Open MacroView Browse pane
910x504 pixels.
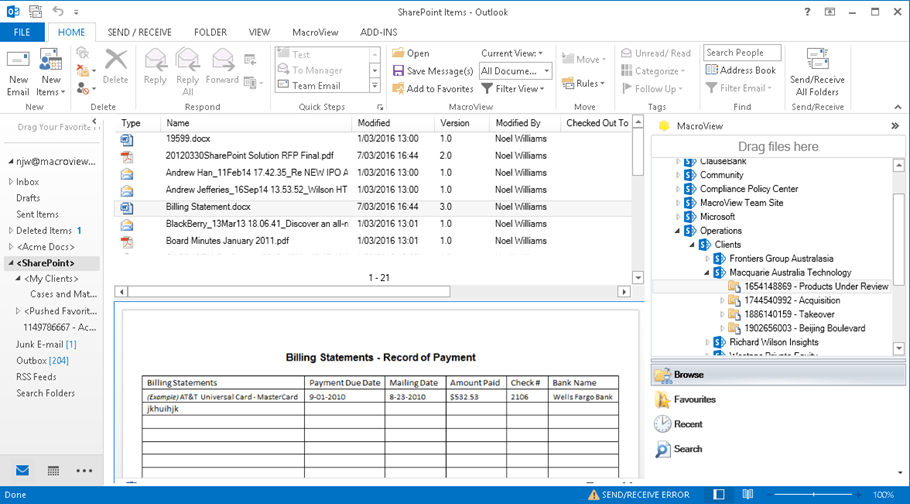coord(778,375)
